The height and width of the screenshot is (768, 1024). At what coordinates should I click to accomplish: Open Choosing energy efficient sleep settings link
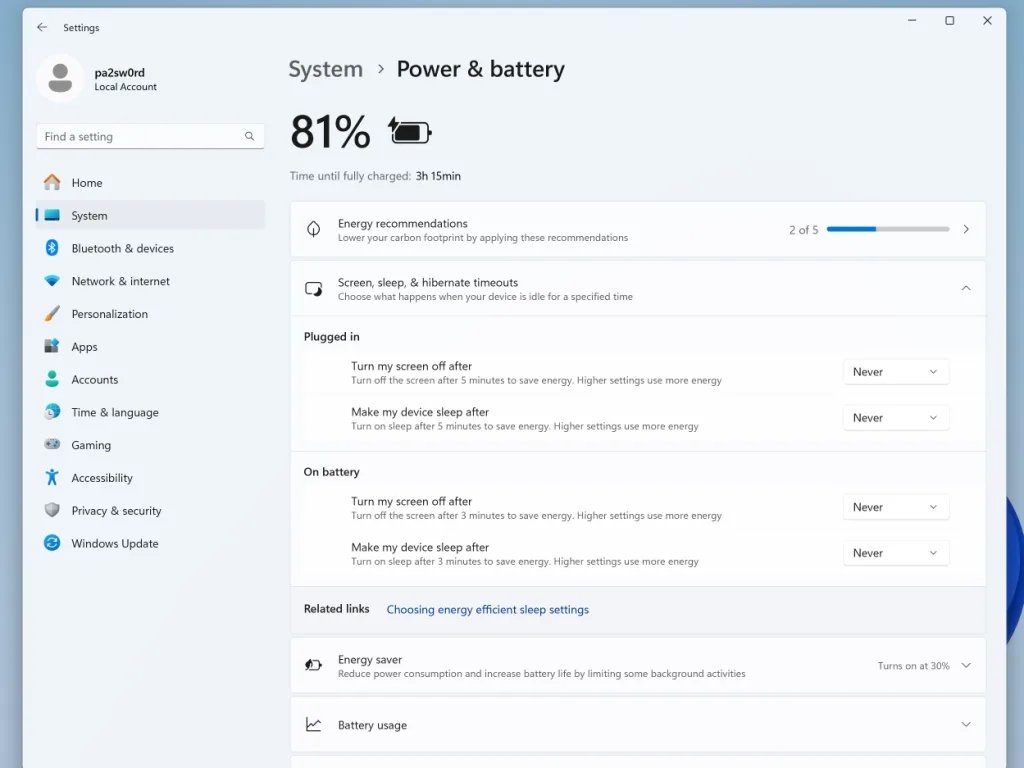coord(487,609)
